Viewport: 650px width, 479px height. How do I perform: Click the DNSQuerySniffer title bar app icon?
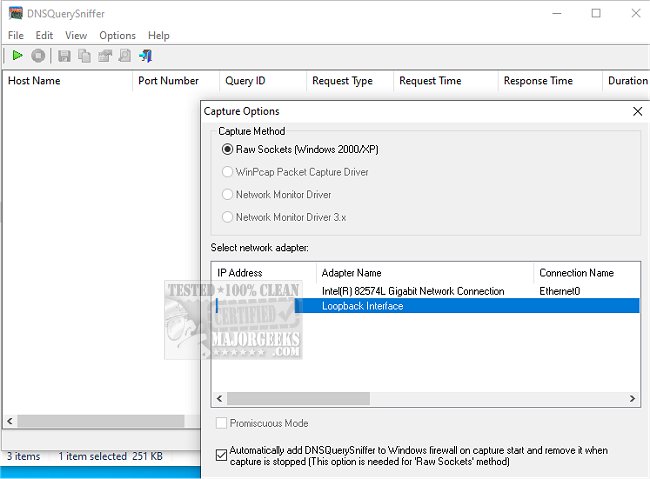tap(16, 13)
